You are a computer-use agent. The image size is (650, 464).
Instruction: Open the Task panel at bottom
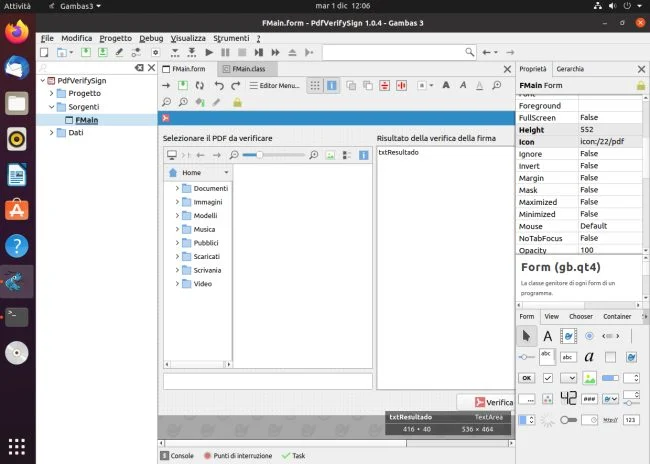click(x=293, y=456)
